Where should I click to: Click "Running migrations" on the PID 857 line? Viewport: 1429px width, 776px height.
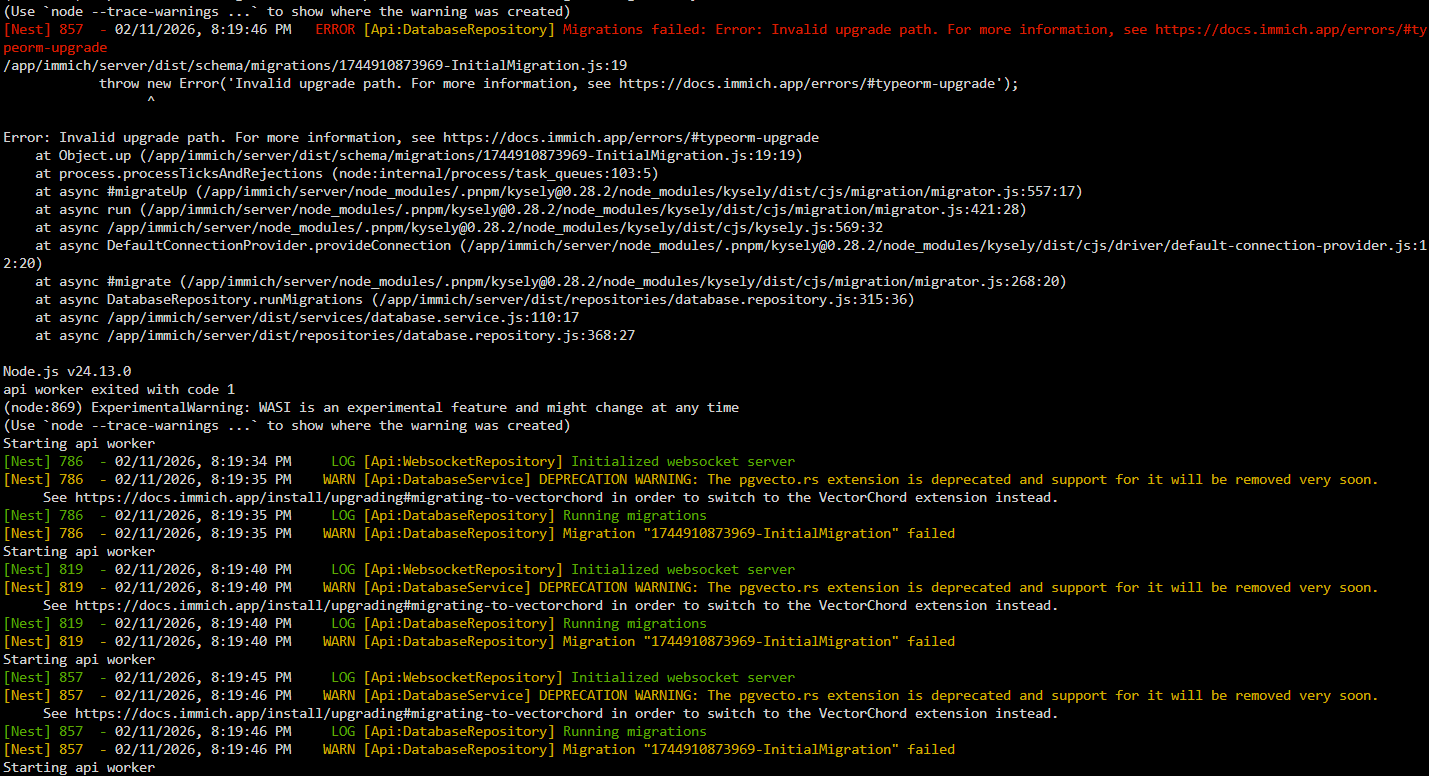(x=635, y=732)
